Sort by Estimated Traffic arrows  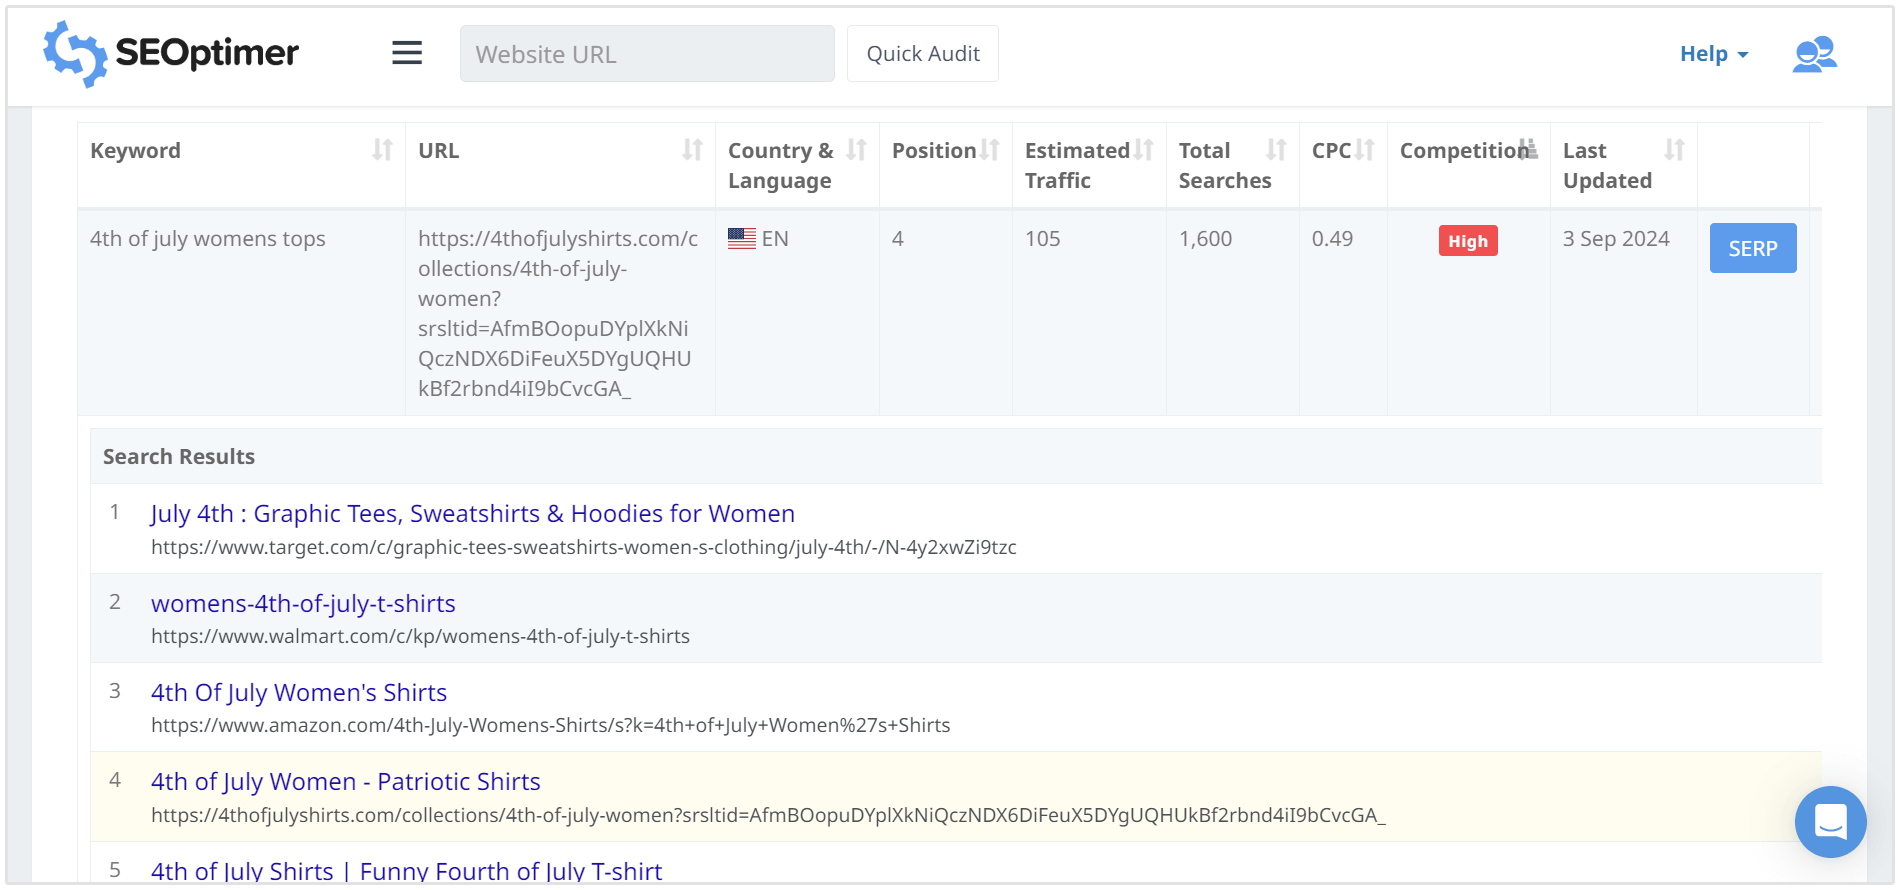point(1144,150)
